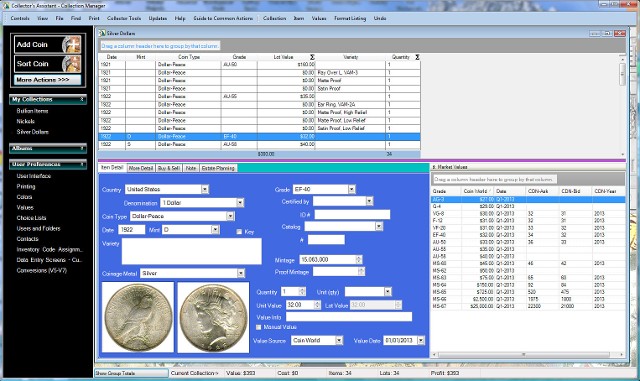The height and width of the screenshot is (381, 640).
Task: Click the Lot Value column sum sigma icon
Action: (312, 57)
